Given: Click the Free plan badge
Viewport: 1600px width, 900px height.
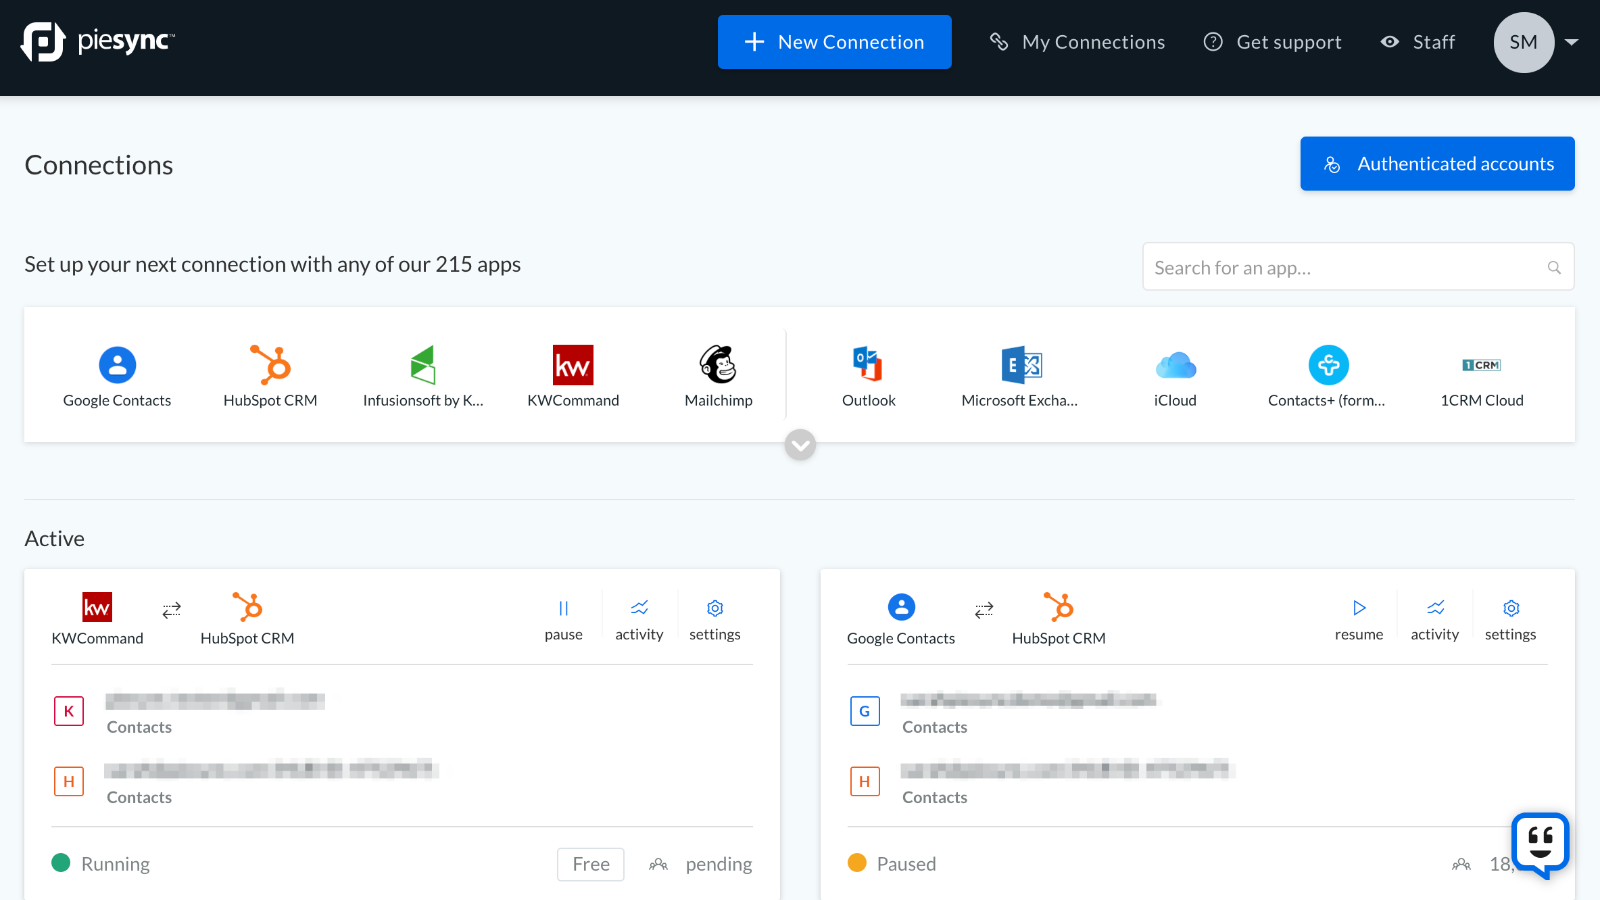Looking at the screenshot, I should (591, 864).
